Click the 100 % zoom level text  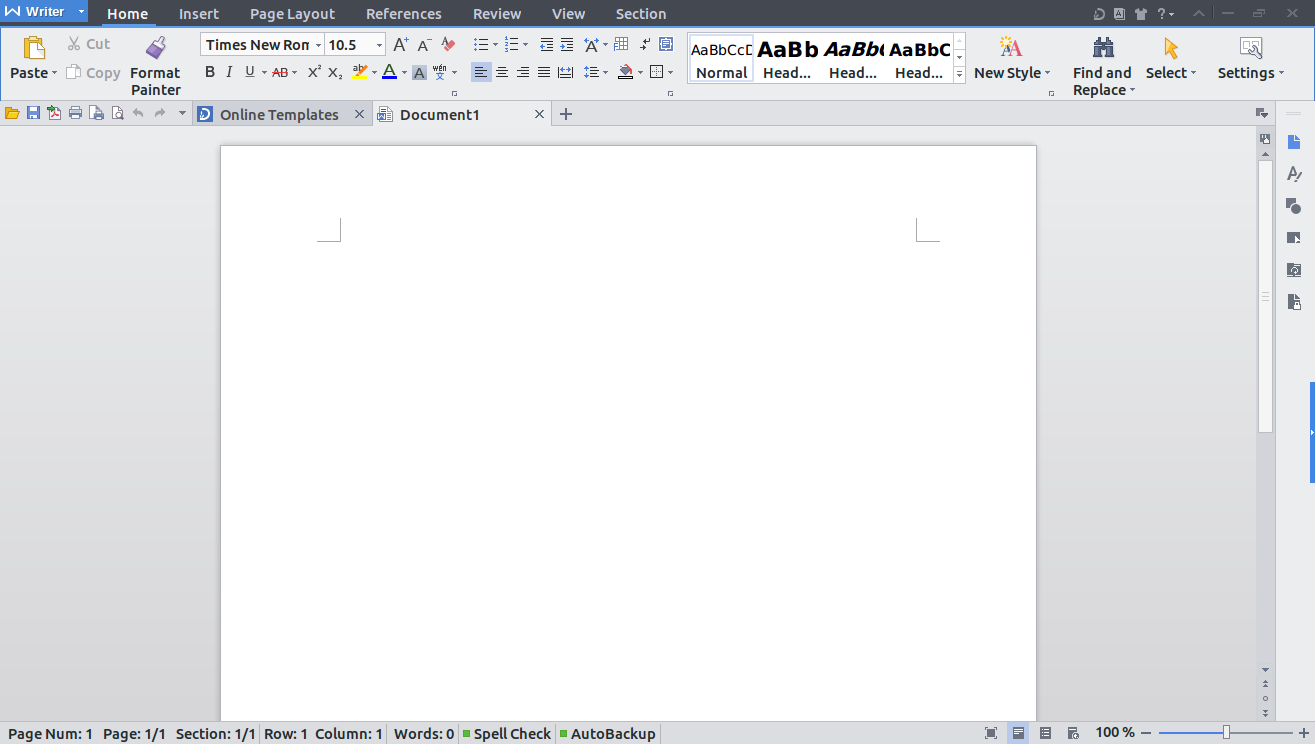tap(1115, 733)
